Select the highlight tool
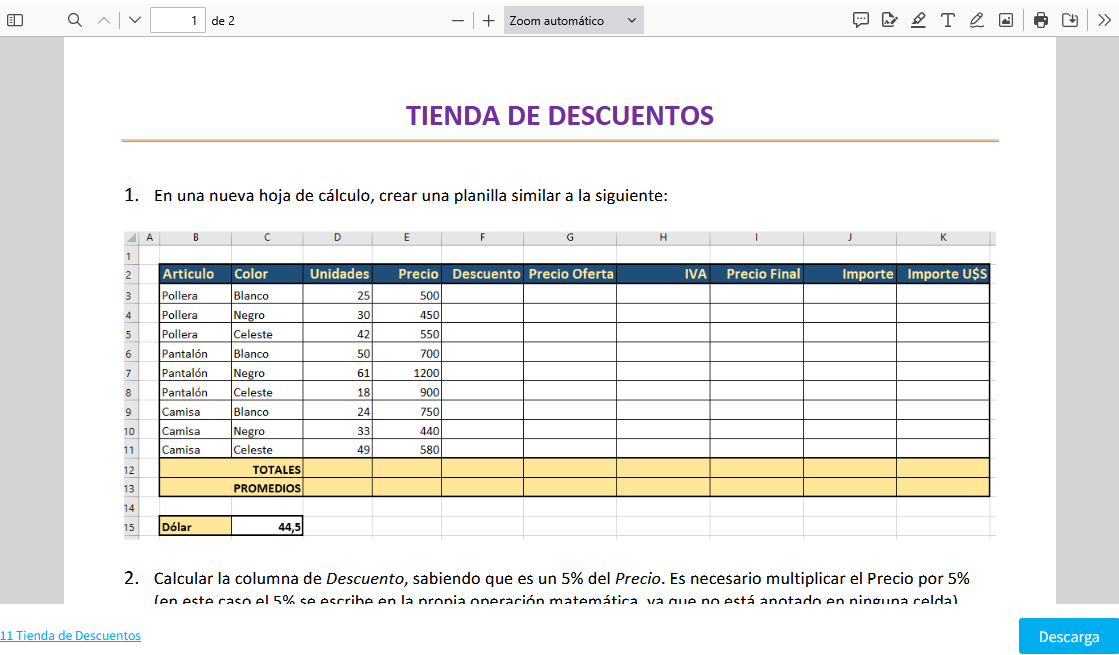The height and width of the screenshot is (655, 1119). click(918, 20)
